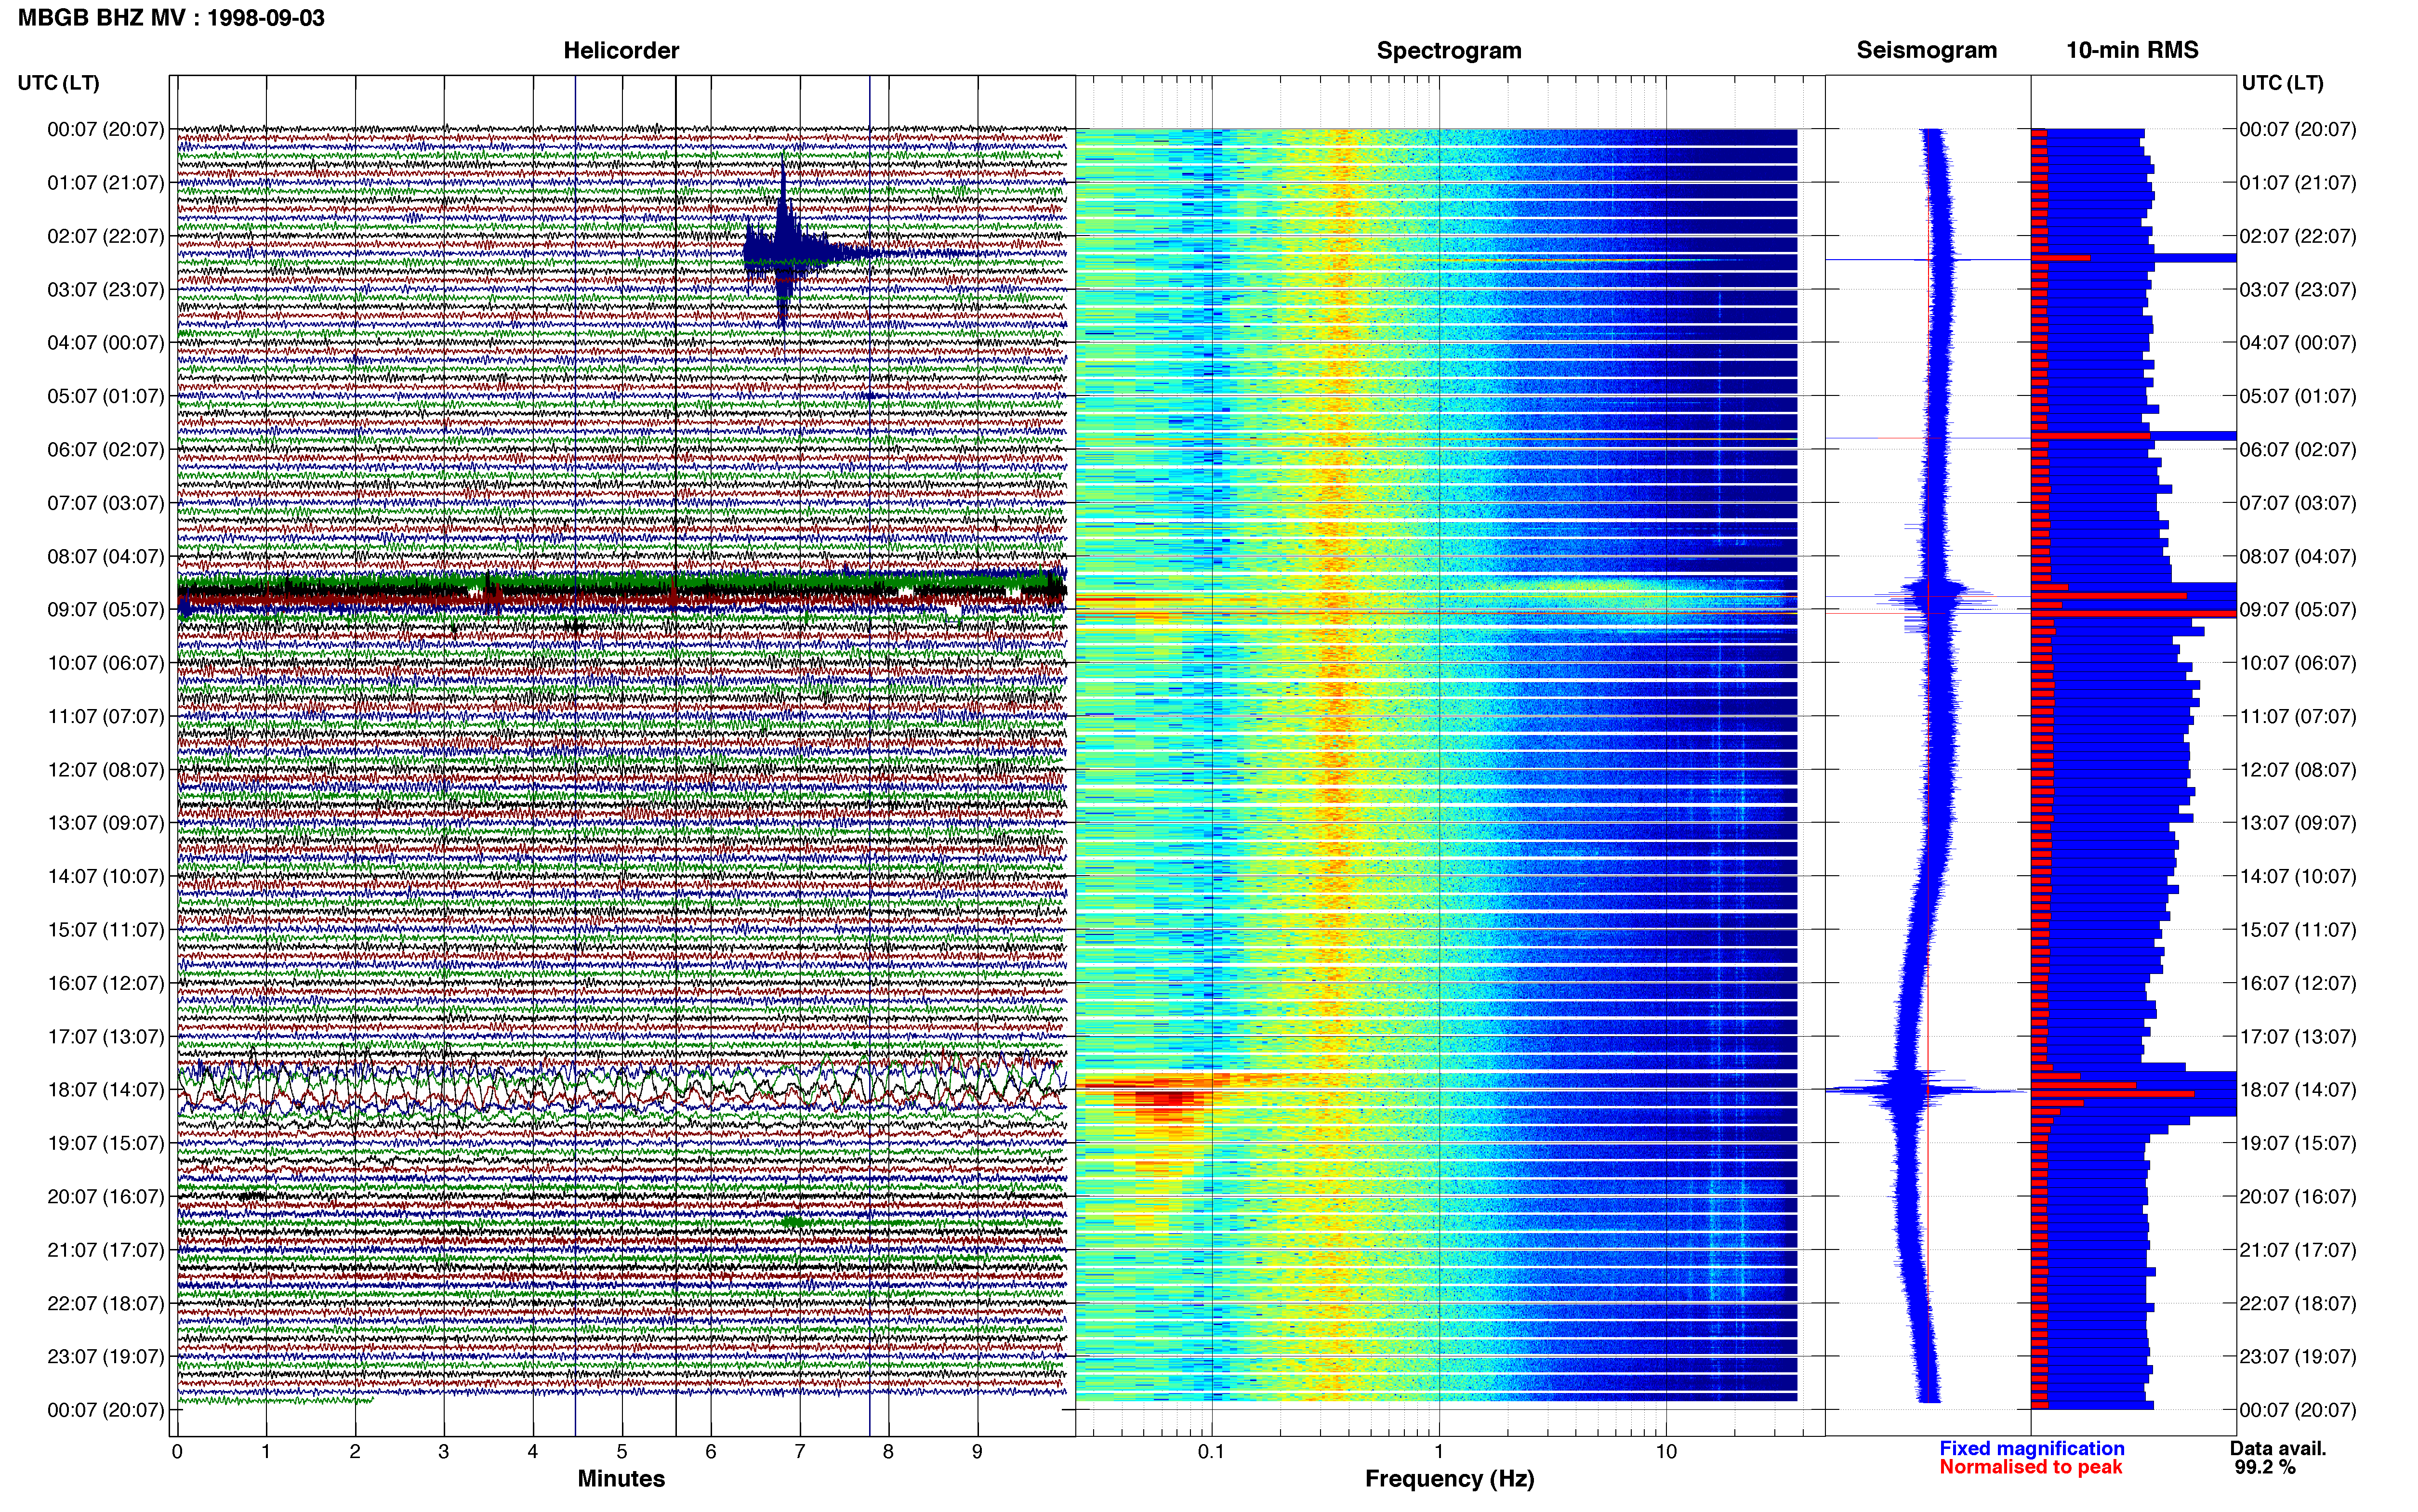Click the long red RMS bar near 06:07
The height and width of the screenshot is (1512, 2418).
[x=2091, y=436]
